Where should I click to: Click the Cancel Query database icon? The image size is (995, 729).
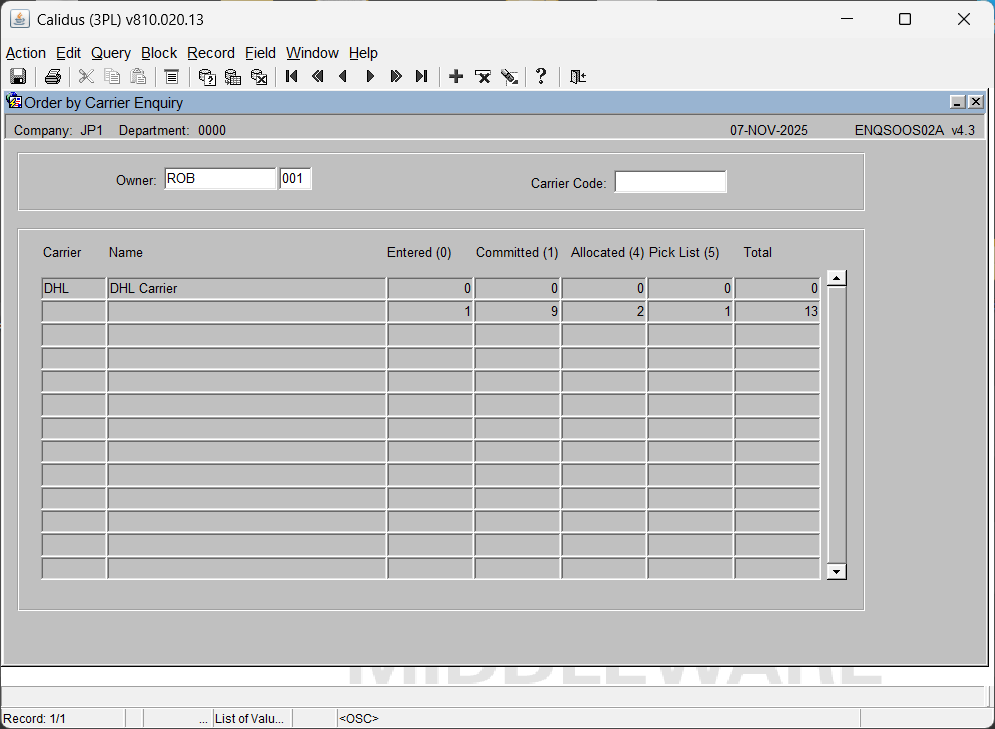click(259, 77)
